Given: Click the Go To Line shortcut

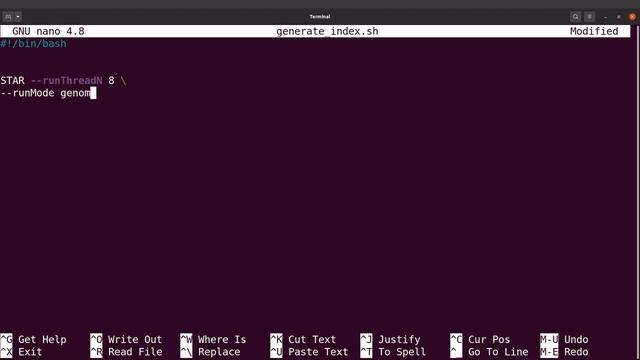Looking at the screenshot, I should tap(489, 352).
